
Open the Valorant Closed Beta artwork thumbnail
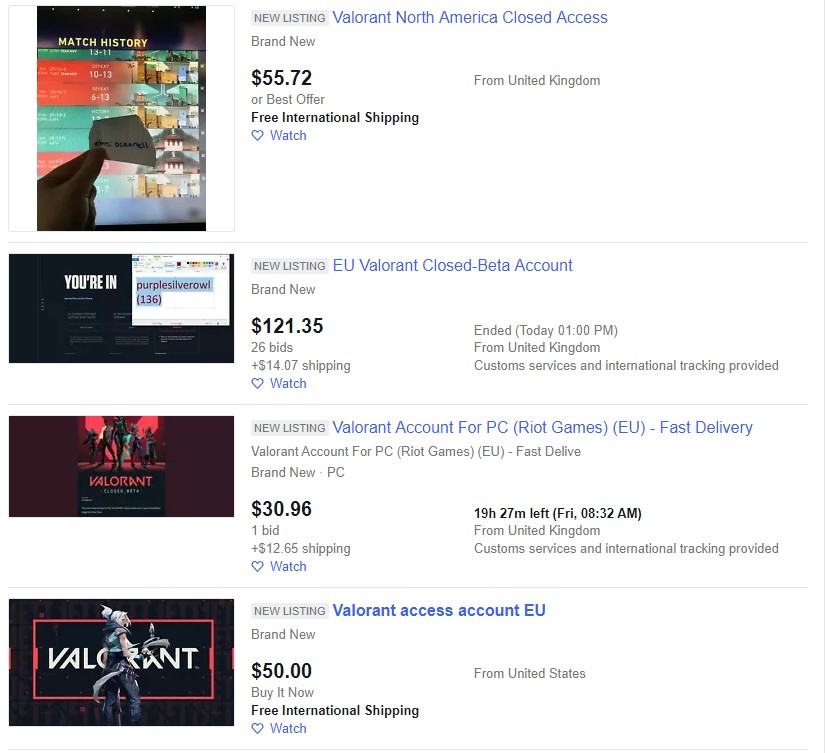point(122,466)
